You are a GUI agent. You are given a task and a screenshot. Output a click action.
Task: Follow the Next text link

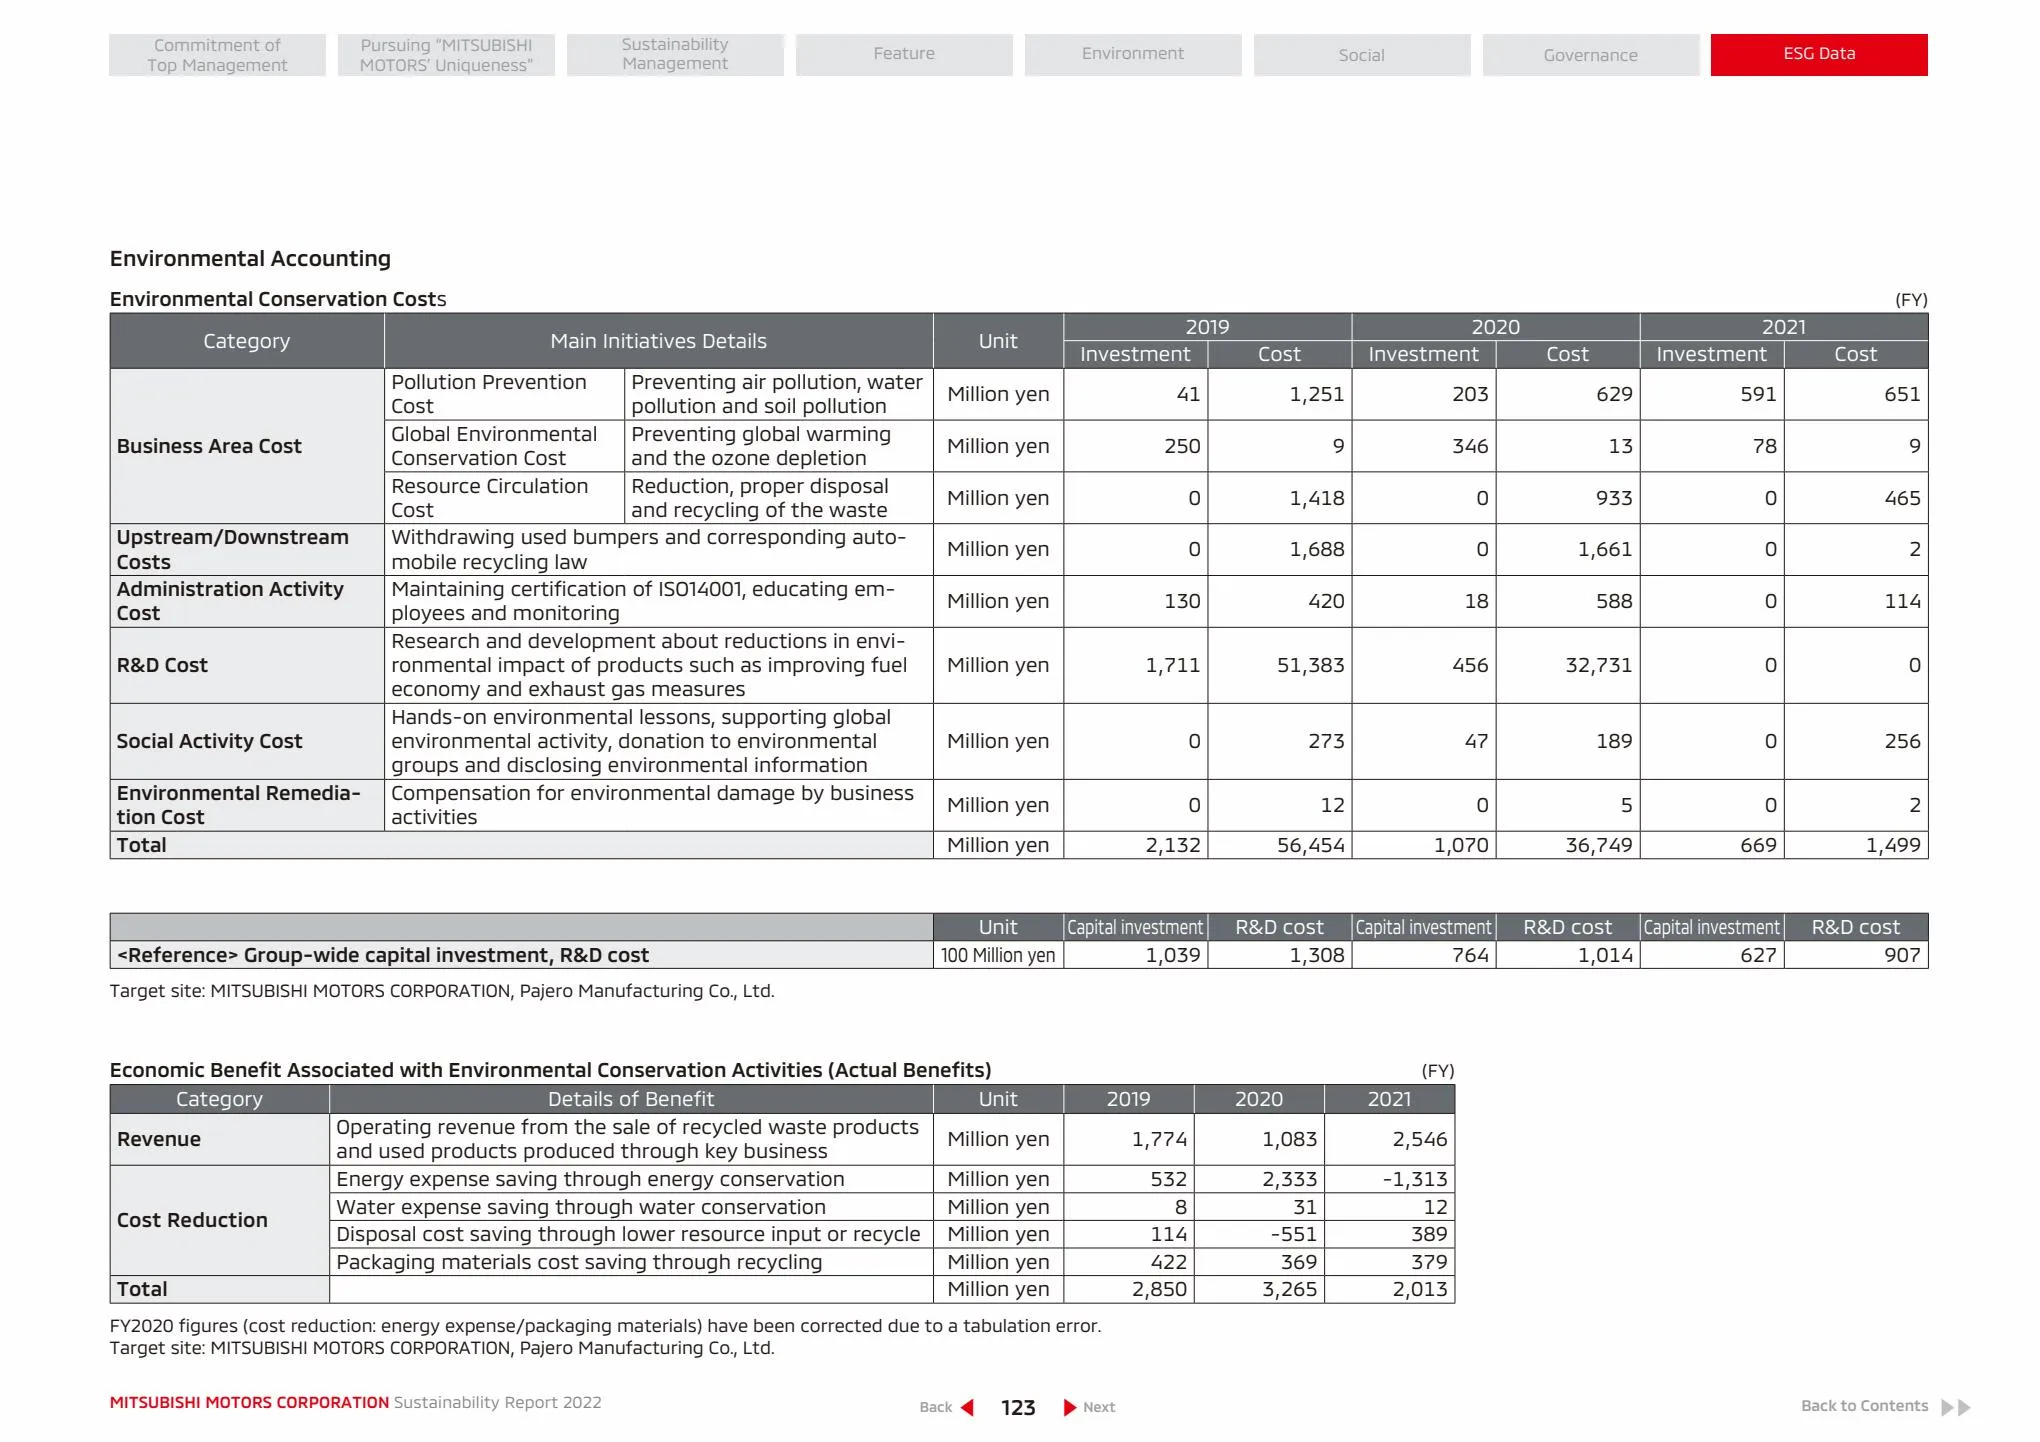1099,1407
